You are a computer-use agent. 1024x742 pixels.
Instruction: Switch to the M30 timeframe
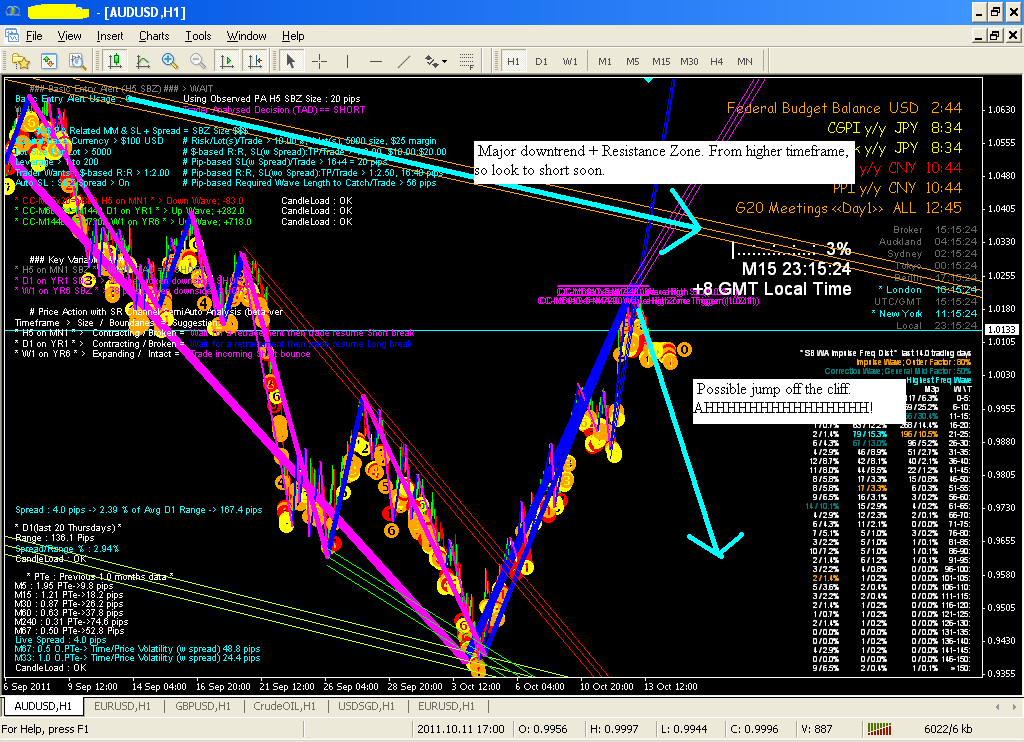tap(689, 61)
